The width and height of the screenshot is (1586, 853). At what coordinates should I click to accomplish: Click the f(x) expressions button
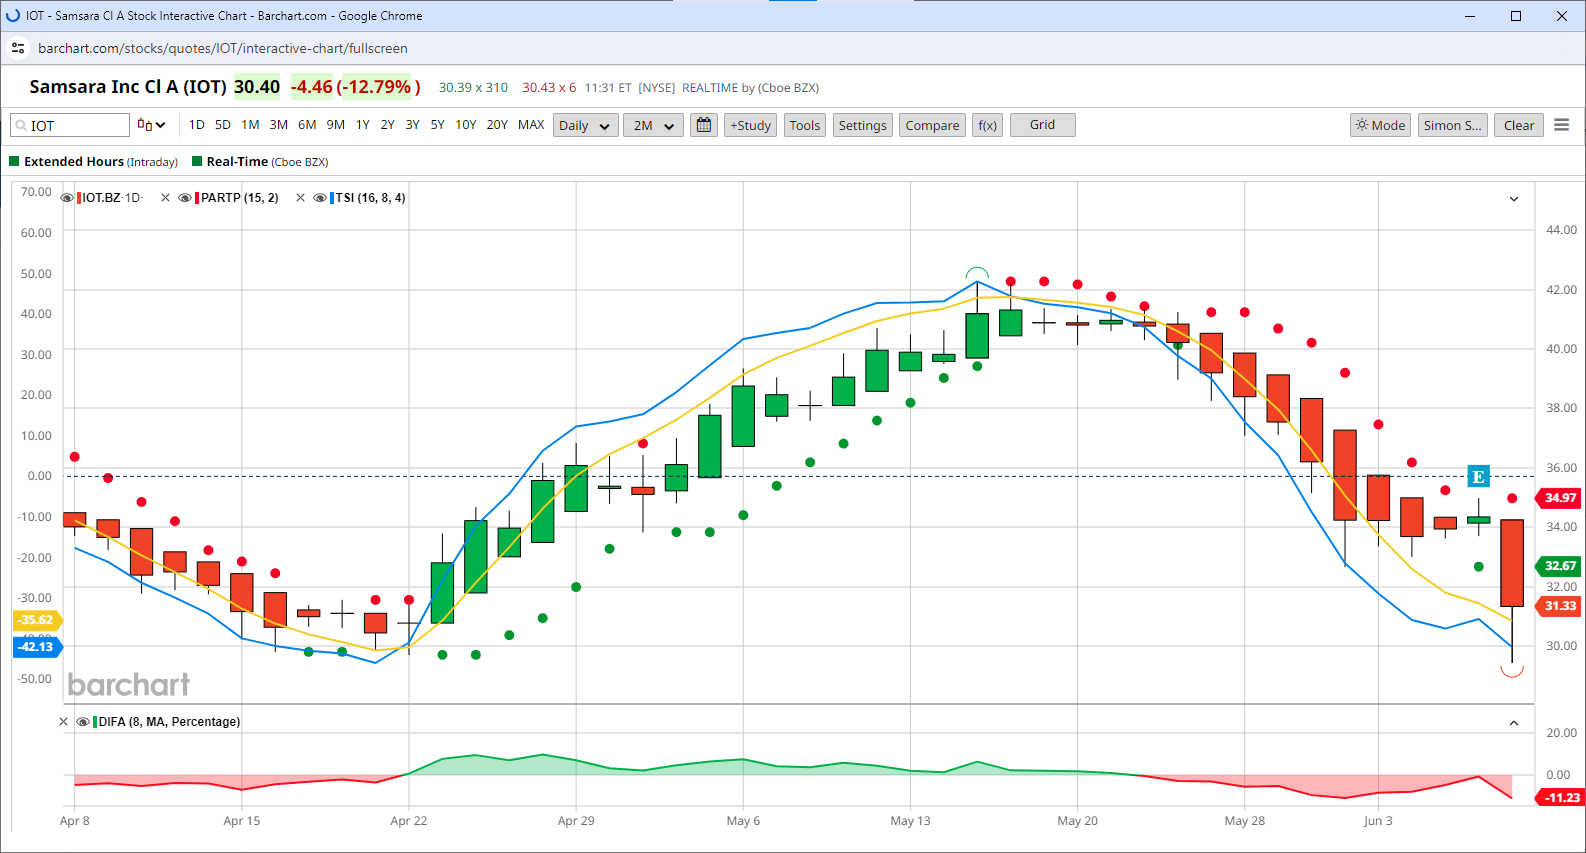click(988, 125)
